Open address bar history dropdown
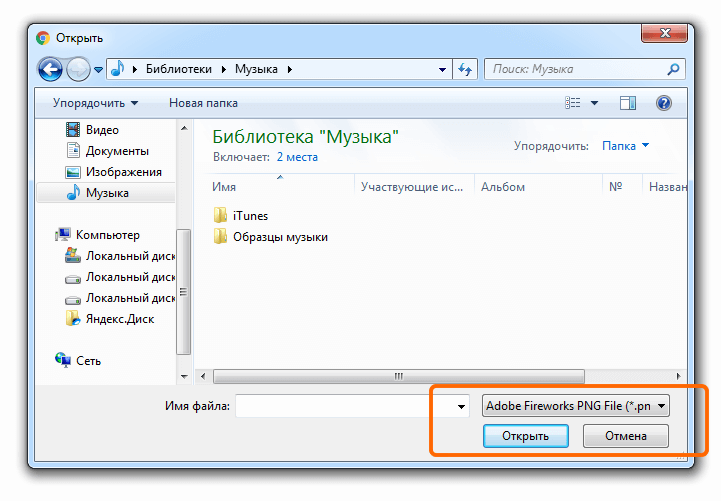 [x=442, y=70]
